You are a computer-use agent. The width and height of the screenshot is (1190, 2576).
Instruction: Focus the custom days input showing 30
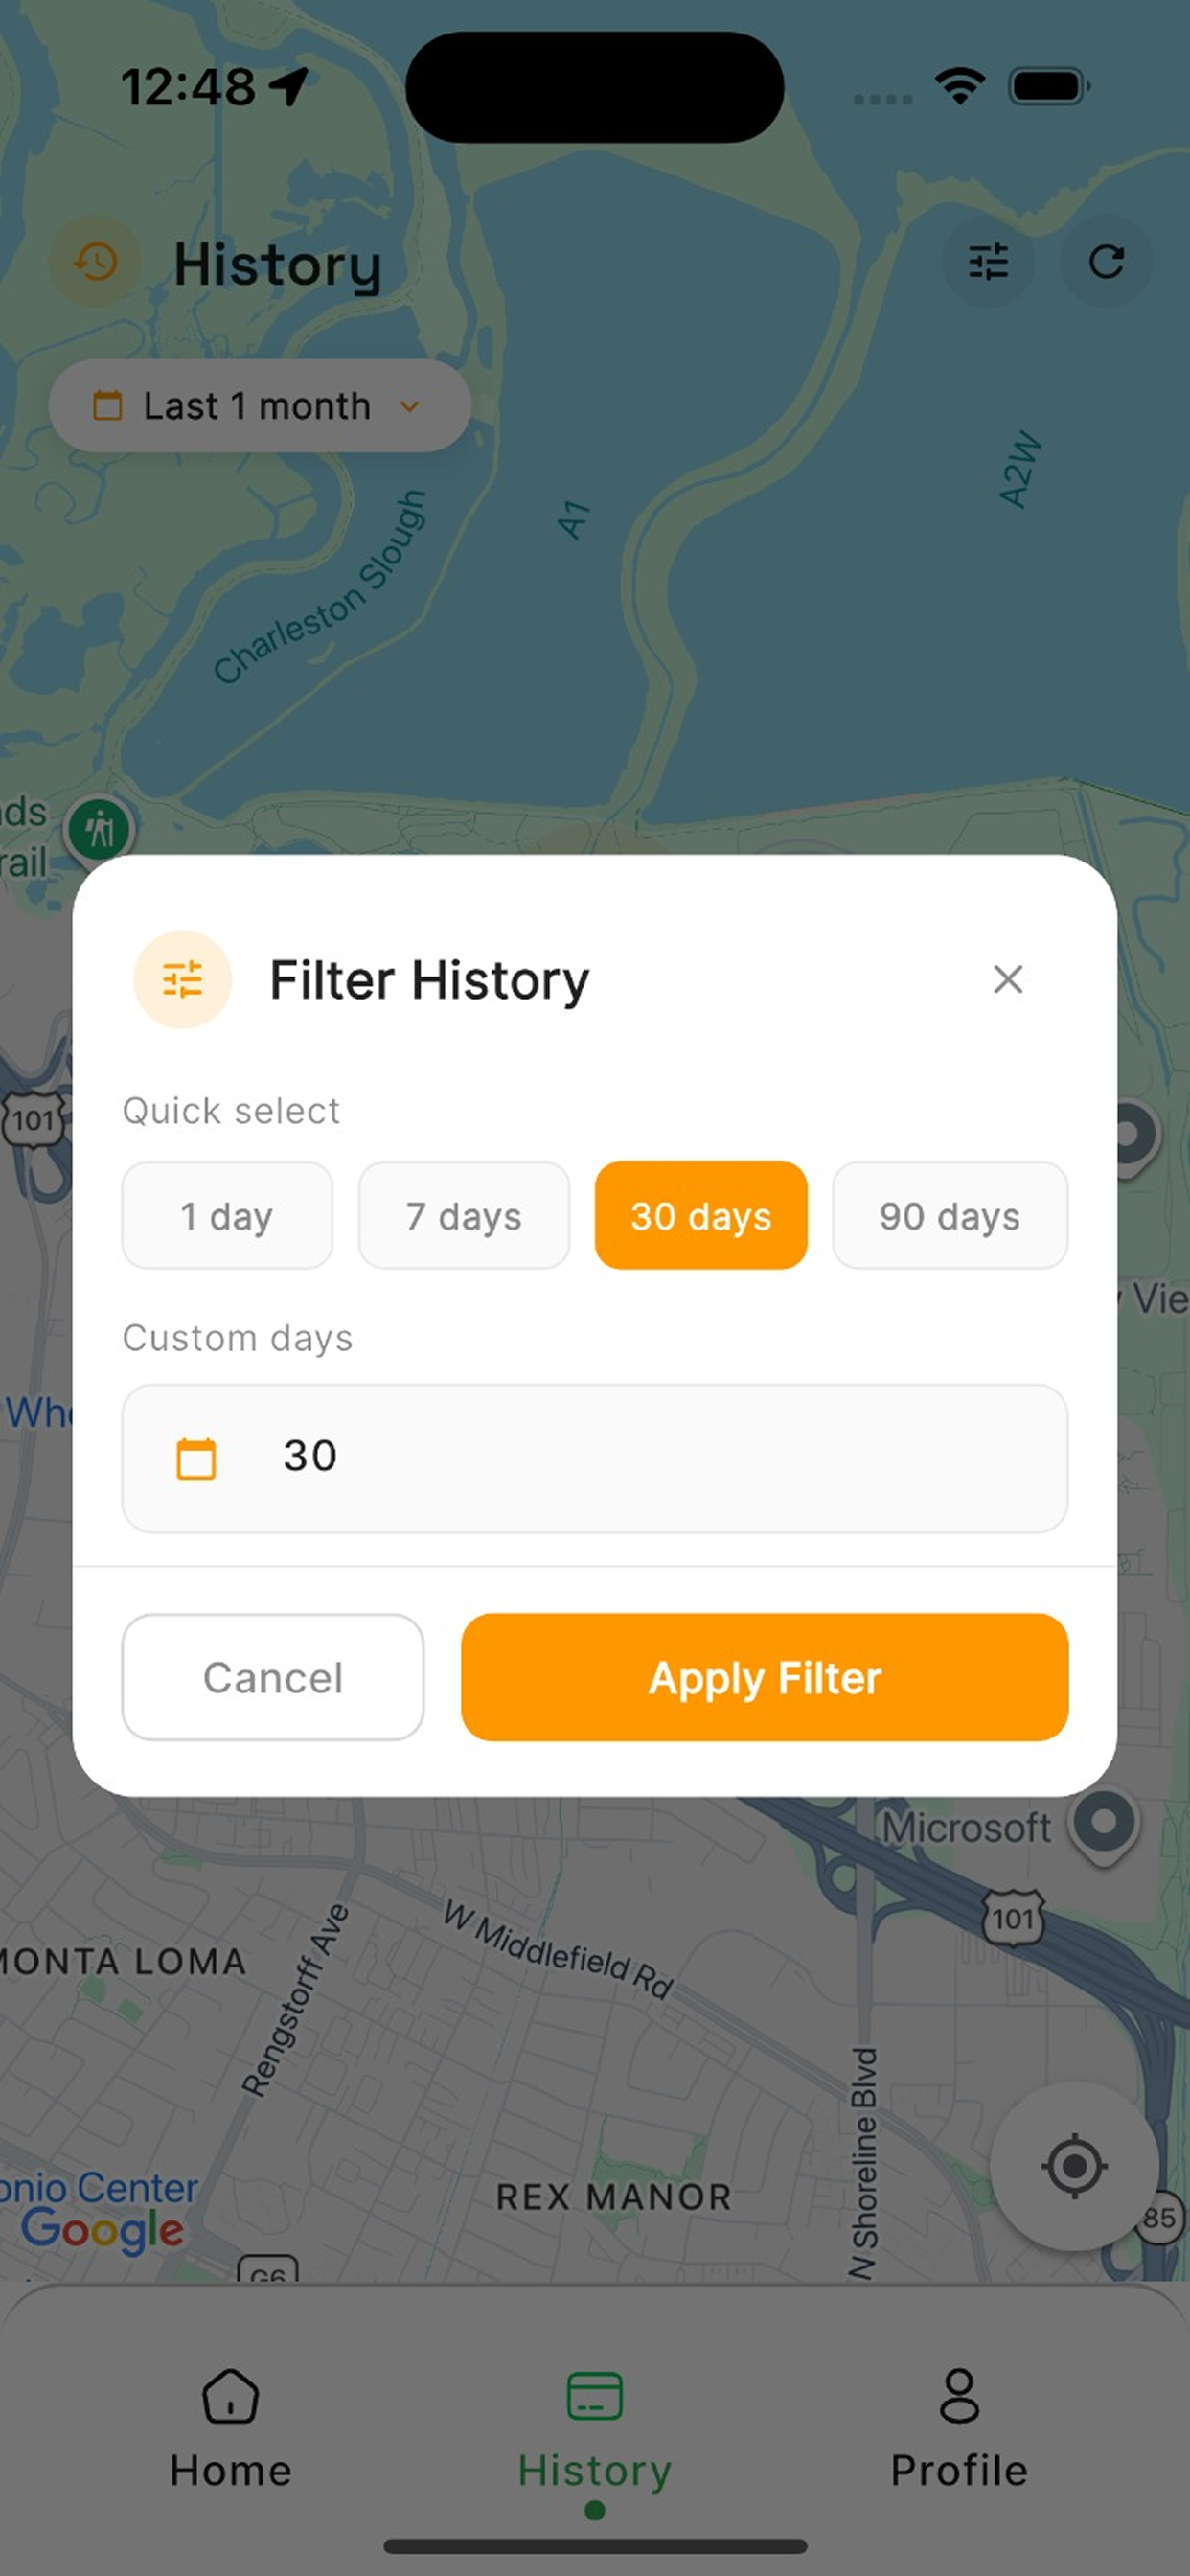pos(595,1458)
